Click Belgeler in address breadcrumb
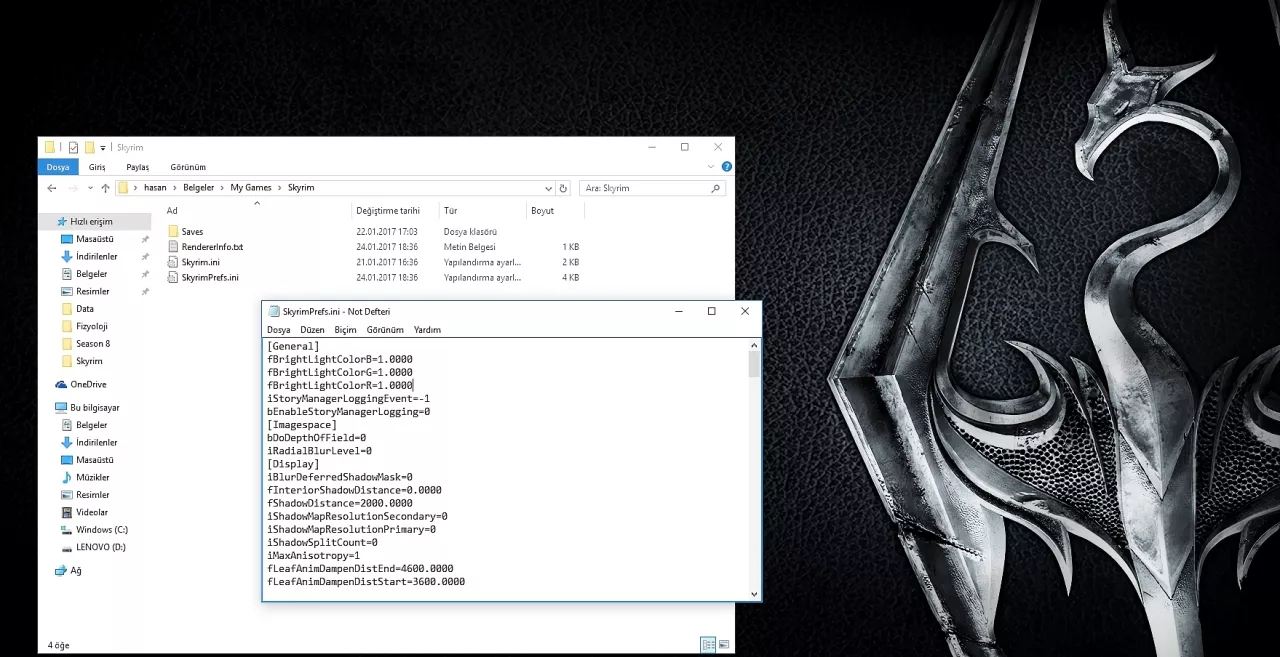1280x657 pixels. click(x=199, y=188)
